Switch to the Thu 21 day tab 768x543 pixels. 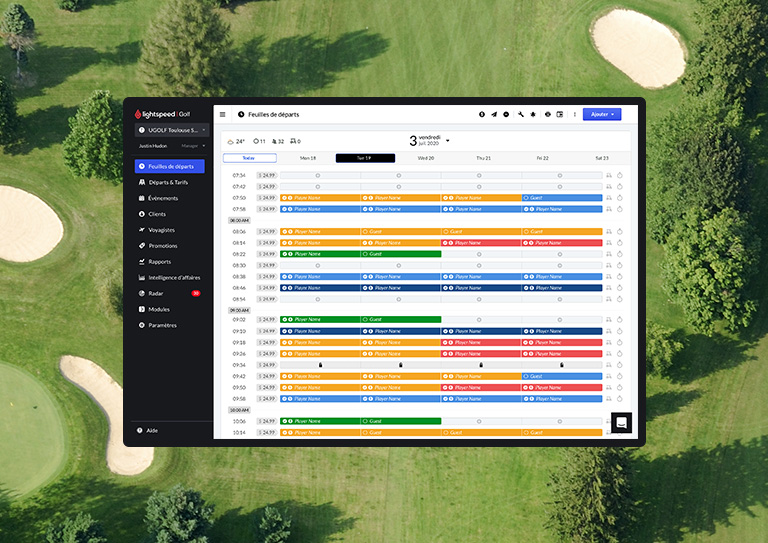(483, 158)
